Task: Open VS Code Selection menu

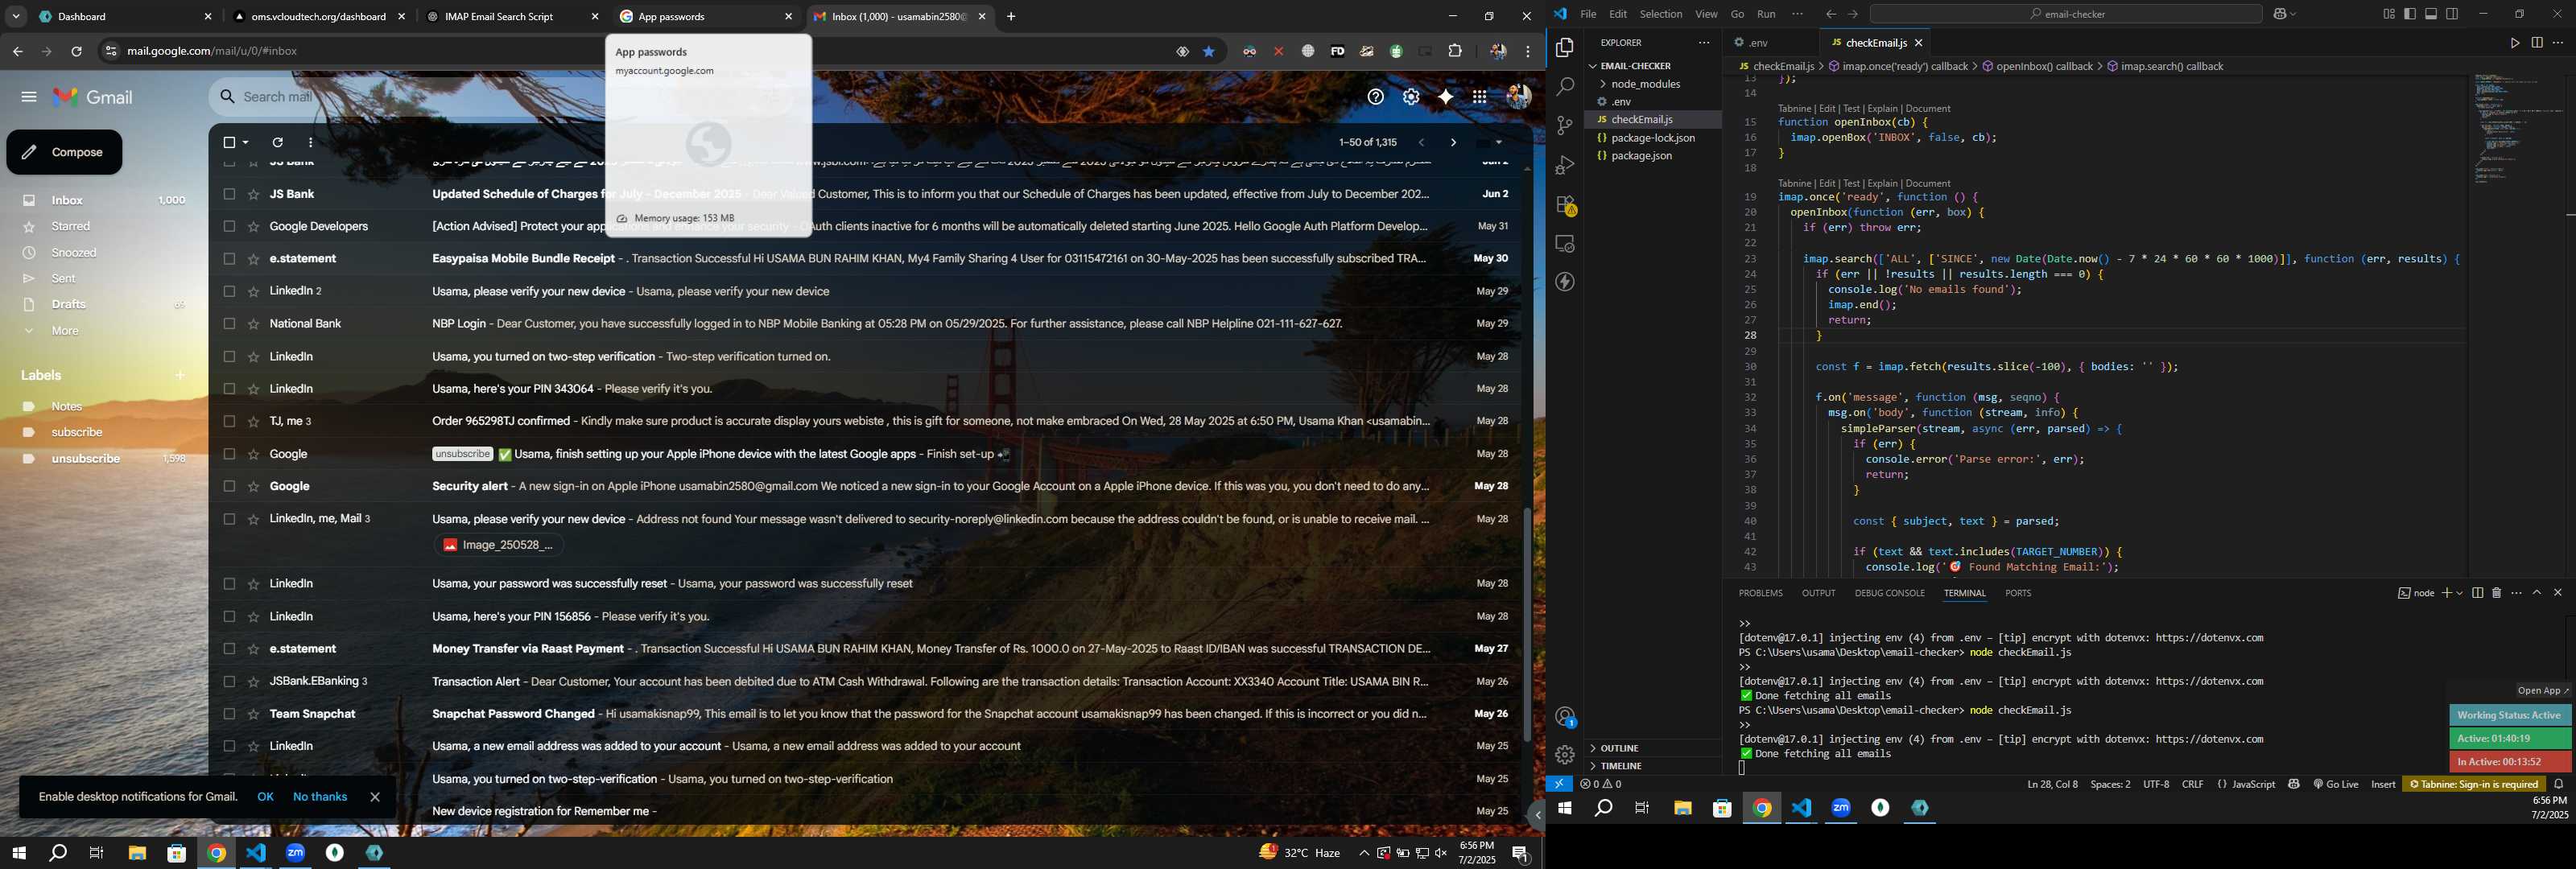Action: tap(1661, 14)
